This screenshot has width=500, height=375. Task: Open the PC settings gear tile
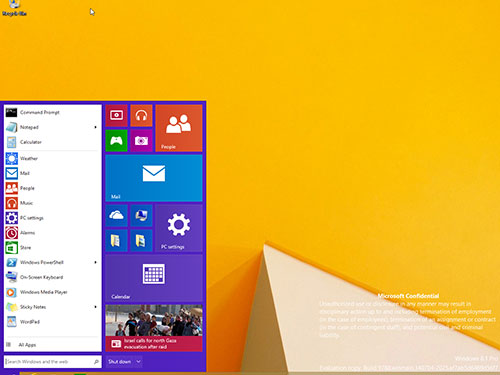pos(179,228)
